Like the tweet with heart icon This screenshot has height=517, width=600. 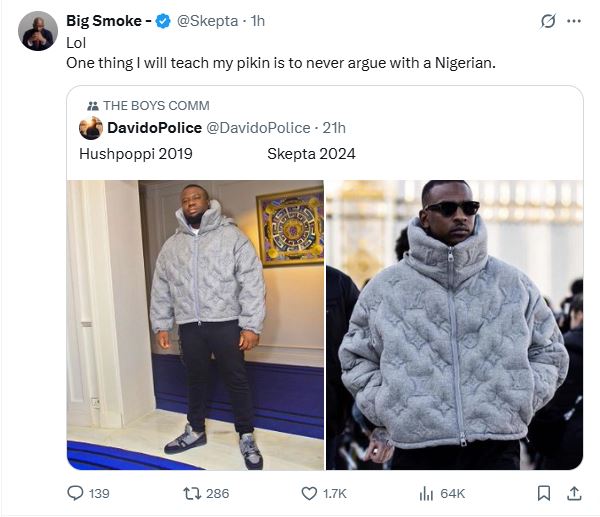tap(309, 493)
